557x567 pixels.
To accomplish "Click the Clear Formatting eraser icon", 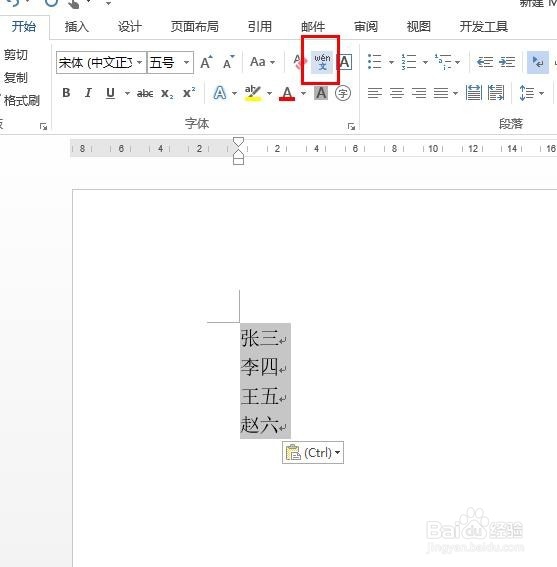I will (x=299, y=62).
